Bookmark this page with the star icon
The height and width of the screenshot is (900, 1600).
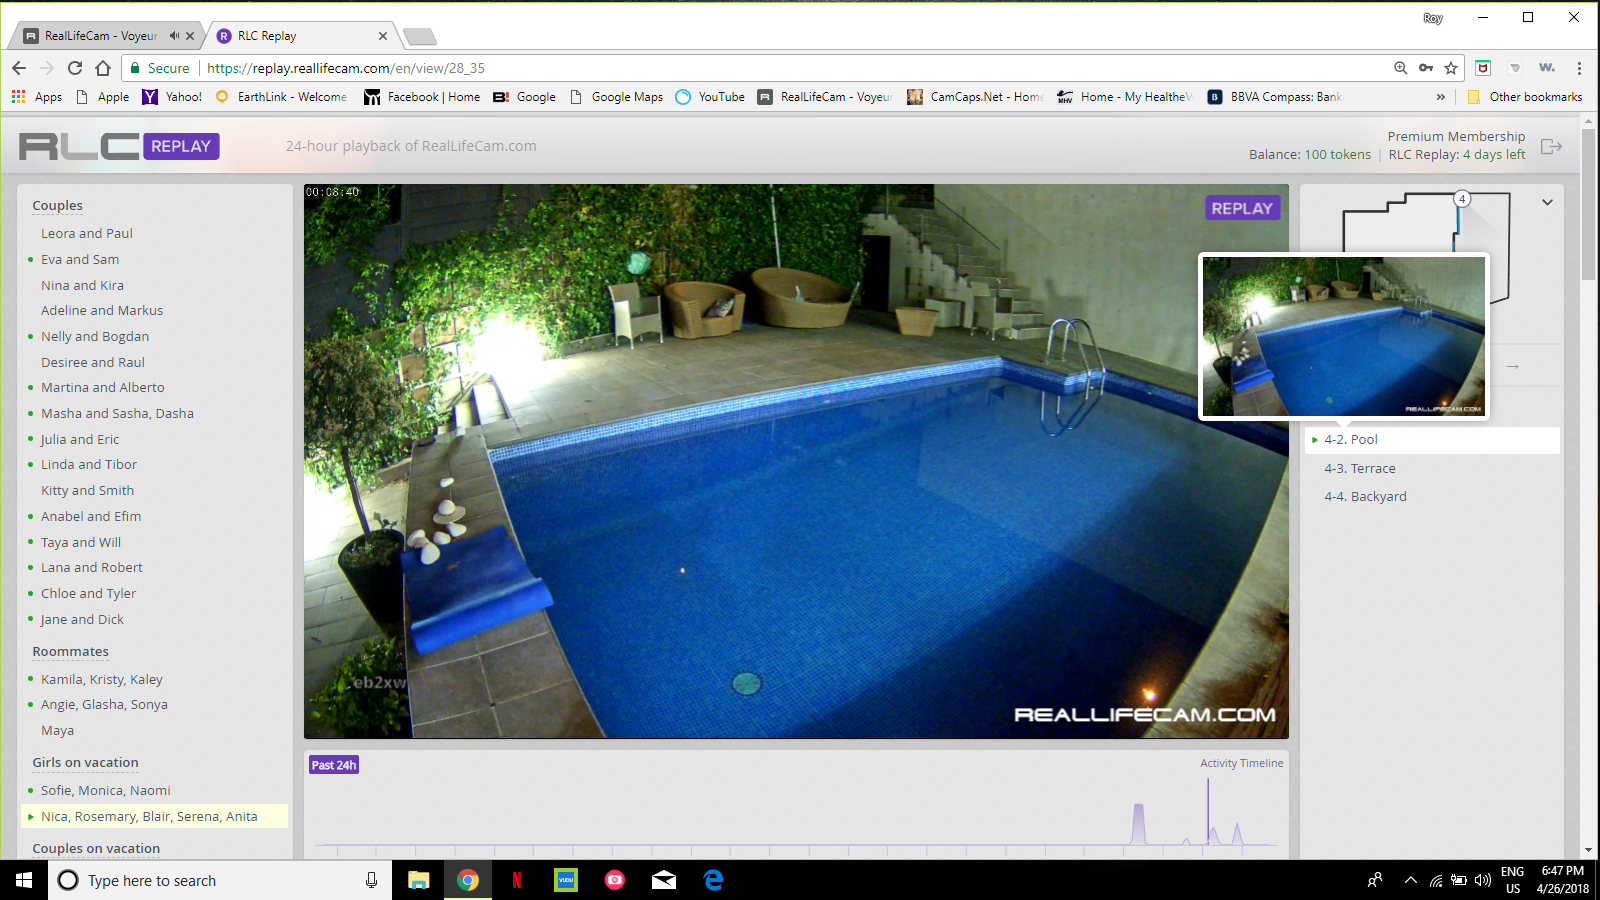[x=1451, y=68]
